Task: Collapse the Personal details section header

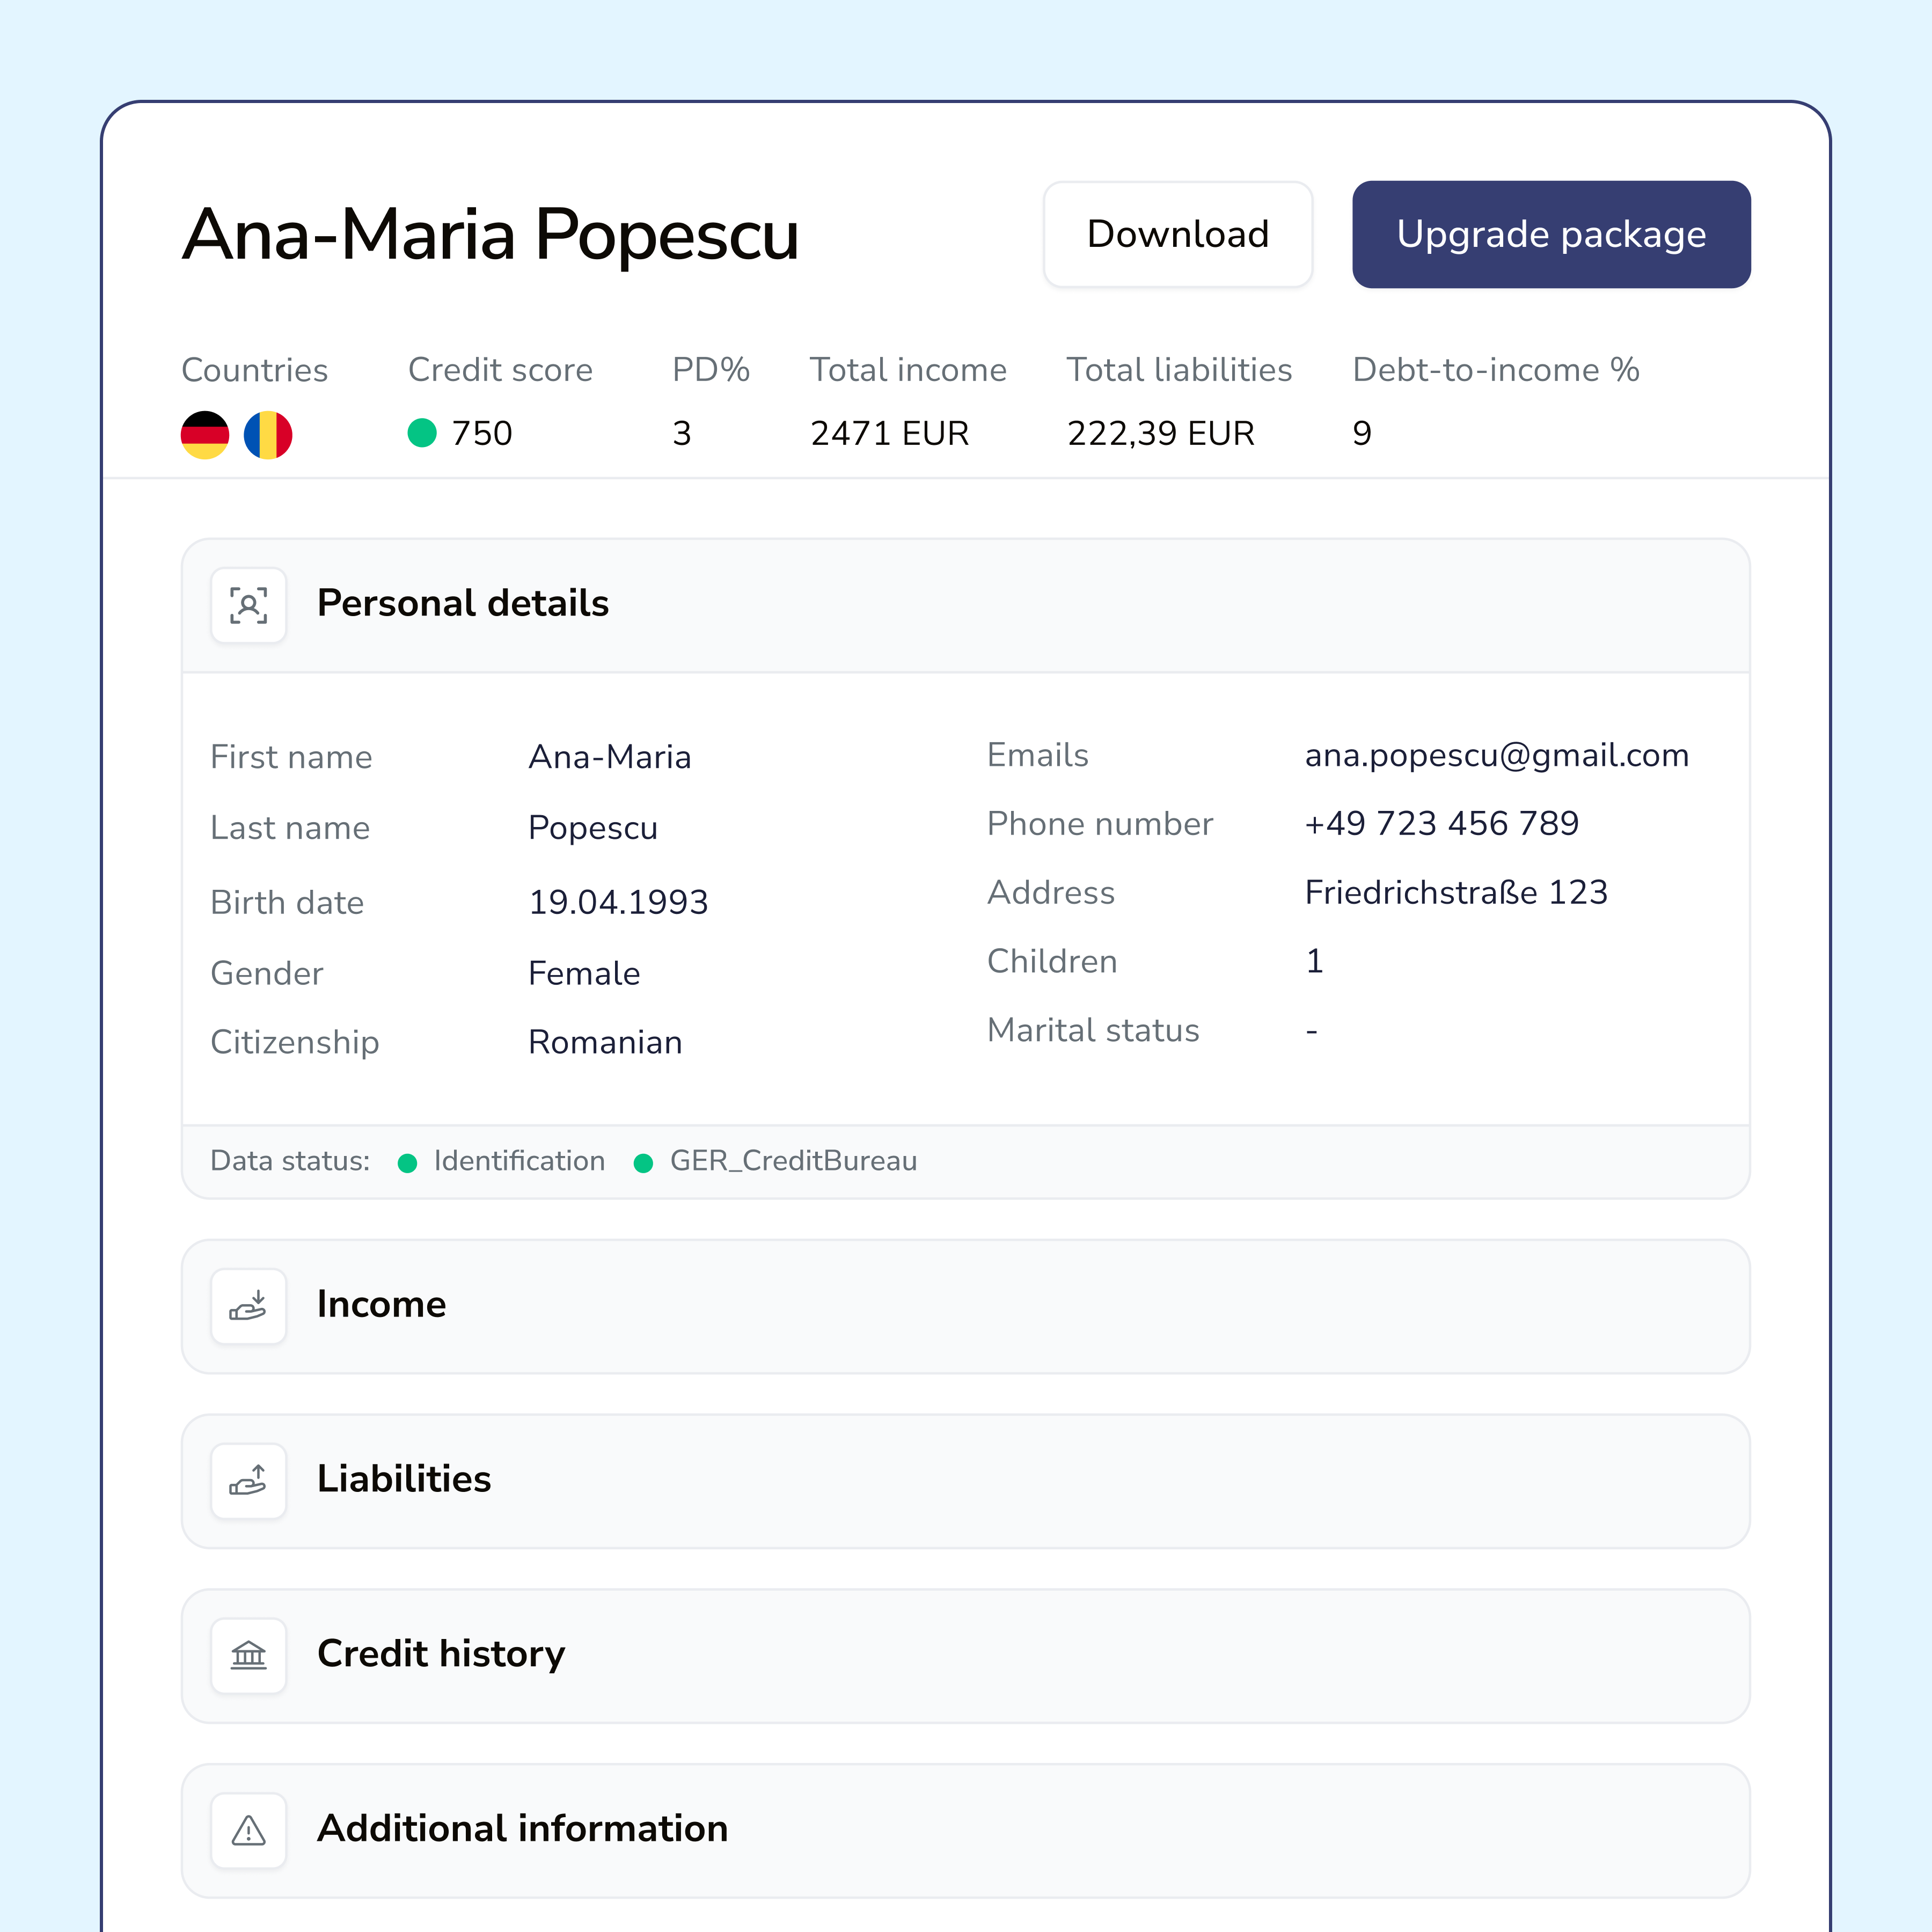Action: pos(965,605)
